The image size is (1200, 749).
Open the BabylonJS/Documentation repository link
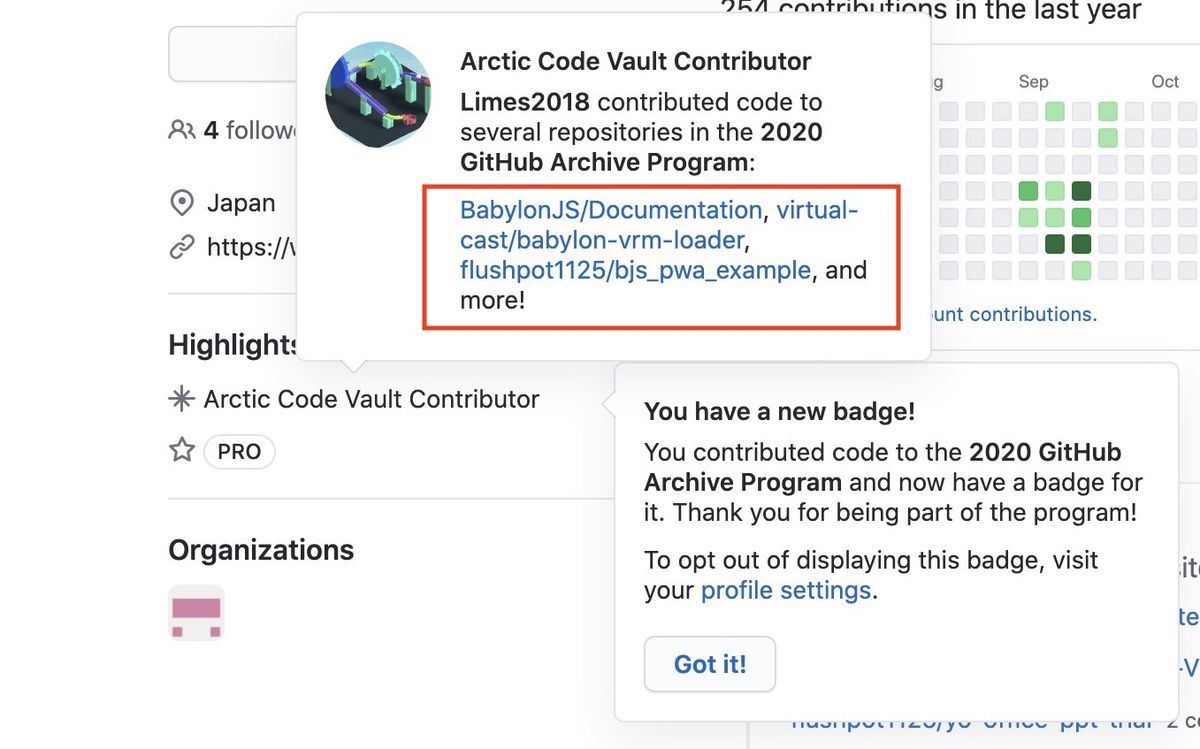[x=611, y=209]
